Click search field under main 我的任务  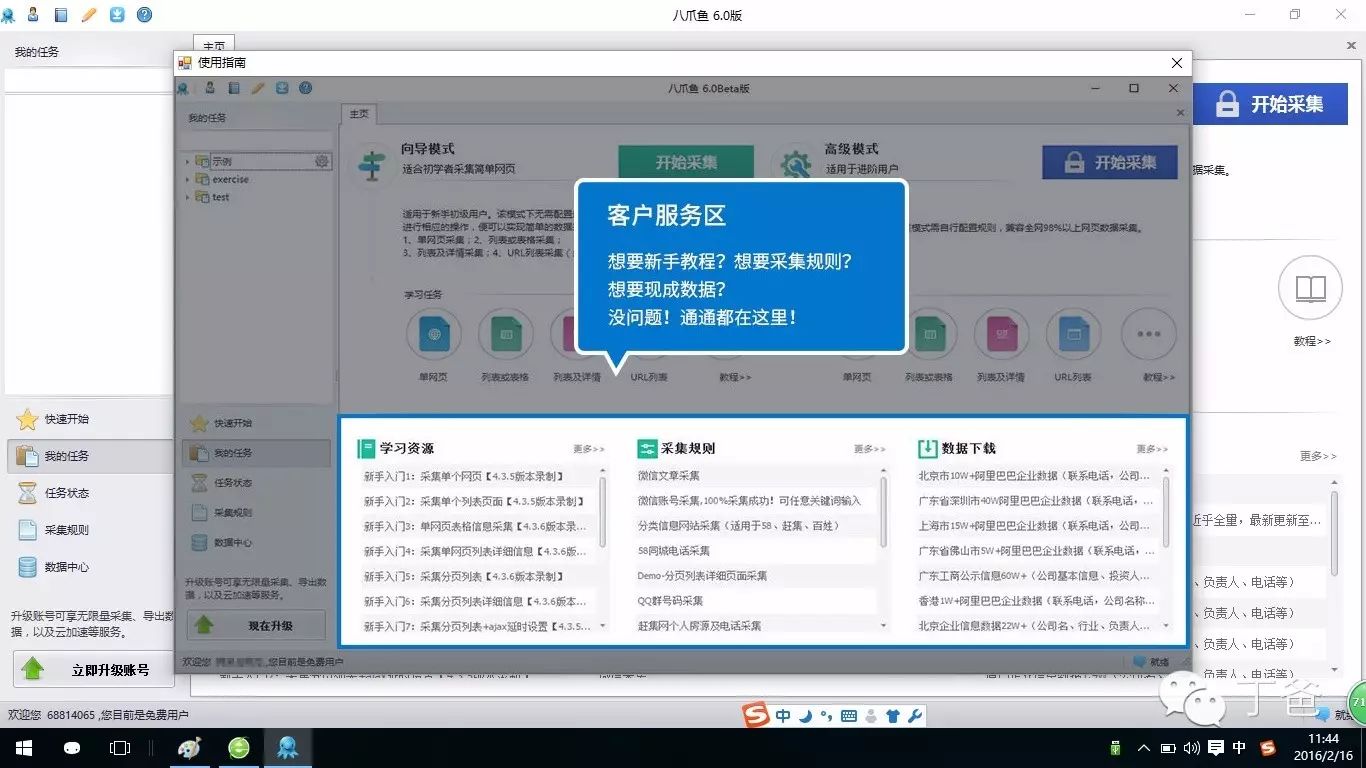point(88,80)
